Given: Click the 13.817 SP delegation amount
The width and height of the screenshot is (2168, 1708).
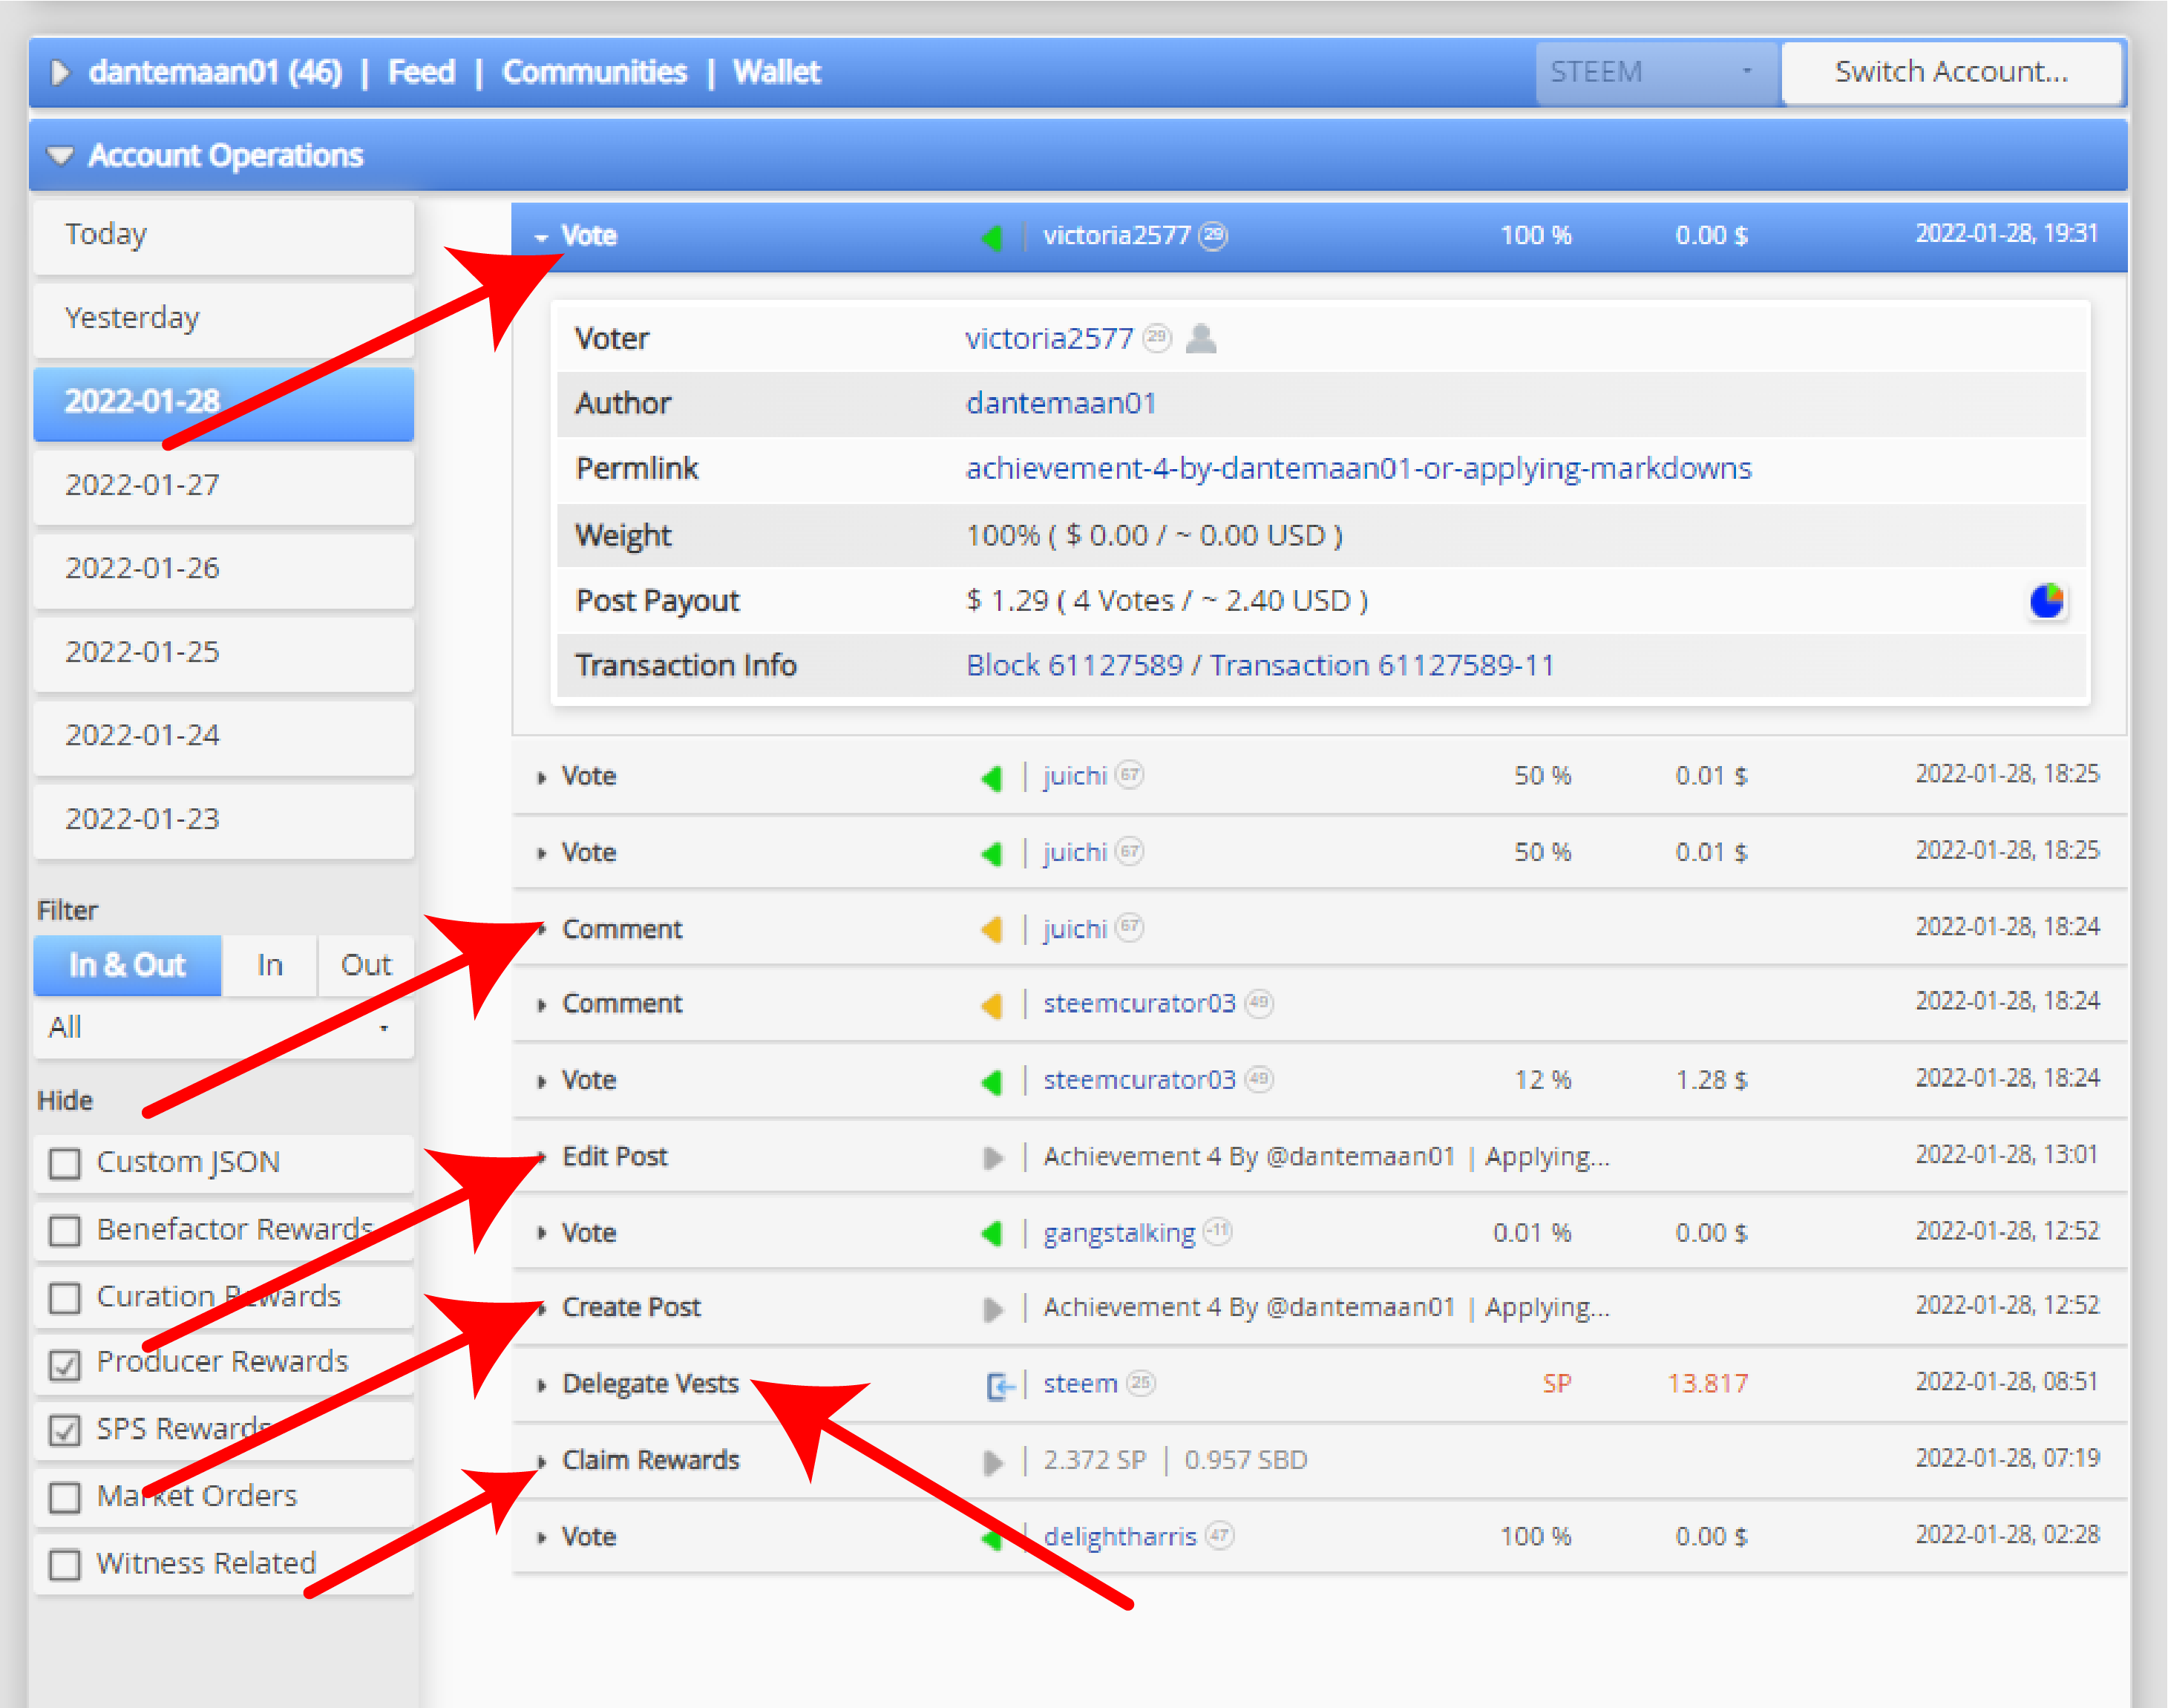Looking at the screenshot, I should tap(1708, 1384).
